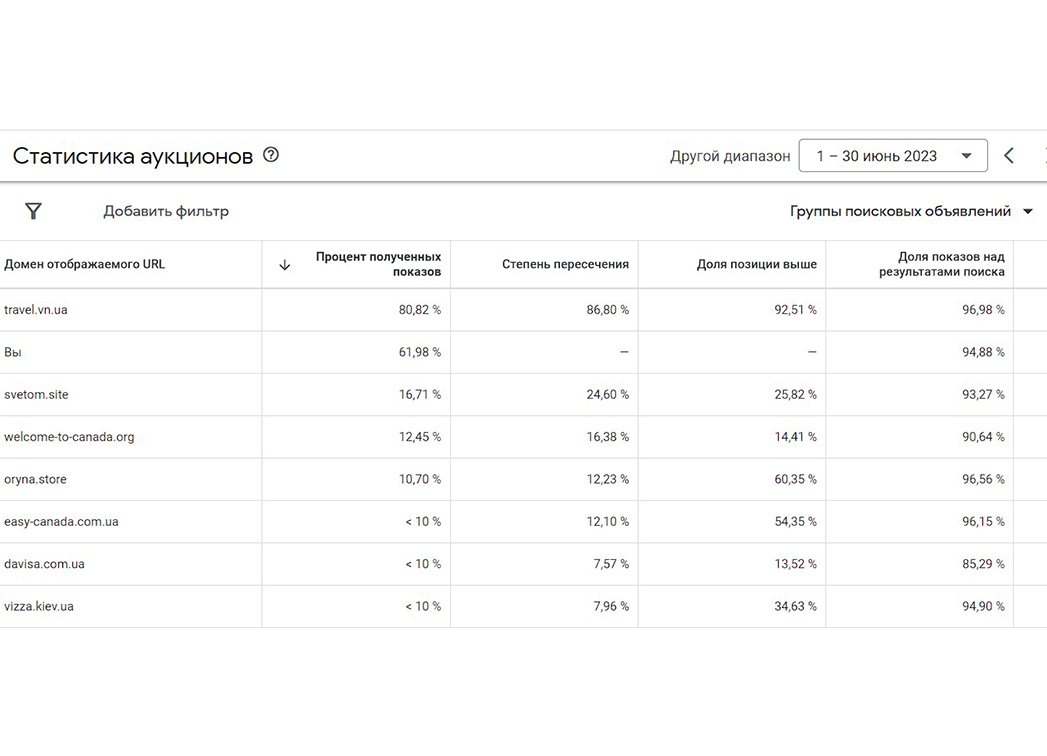1047x756 pixels.
Task: Select the davisa.com.ua row
Action: 524,564
